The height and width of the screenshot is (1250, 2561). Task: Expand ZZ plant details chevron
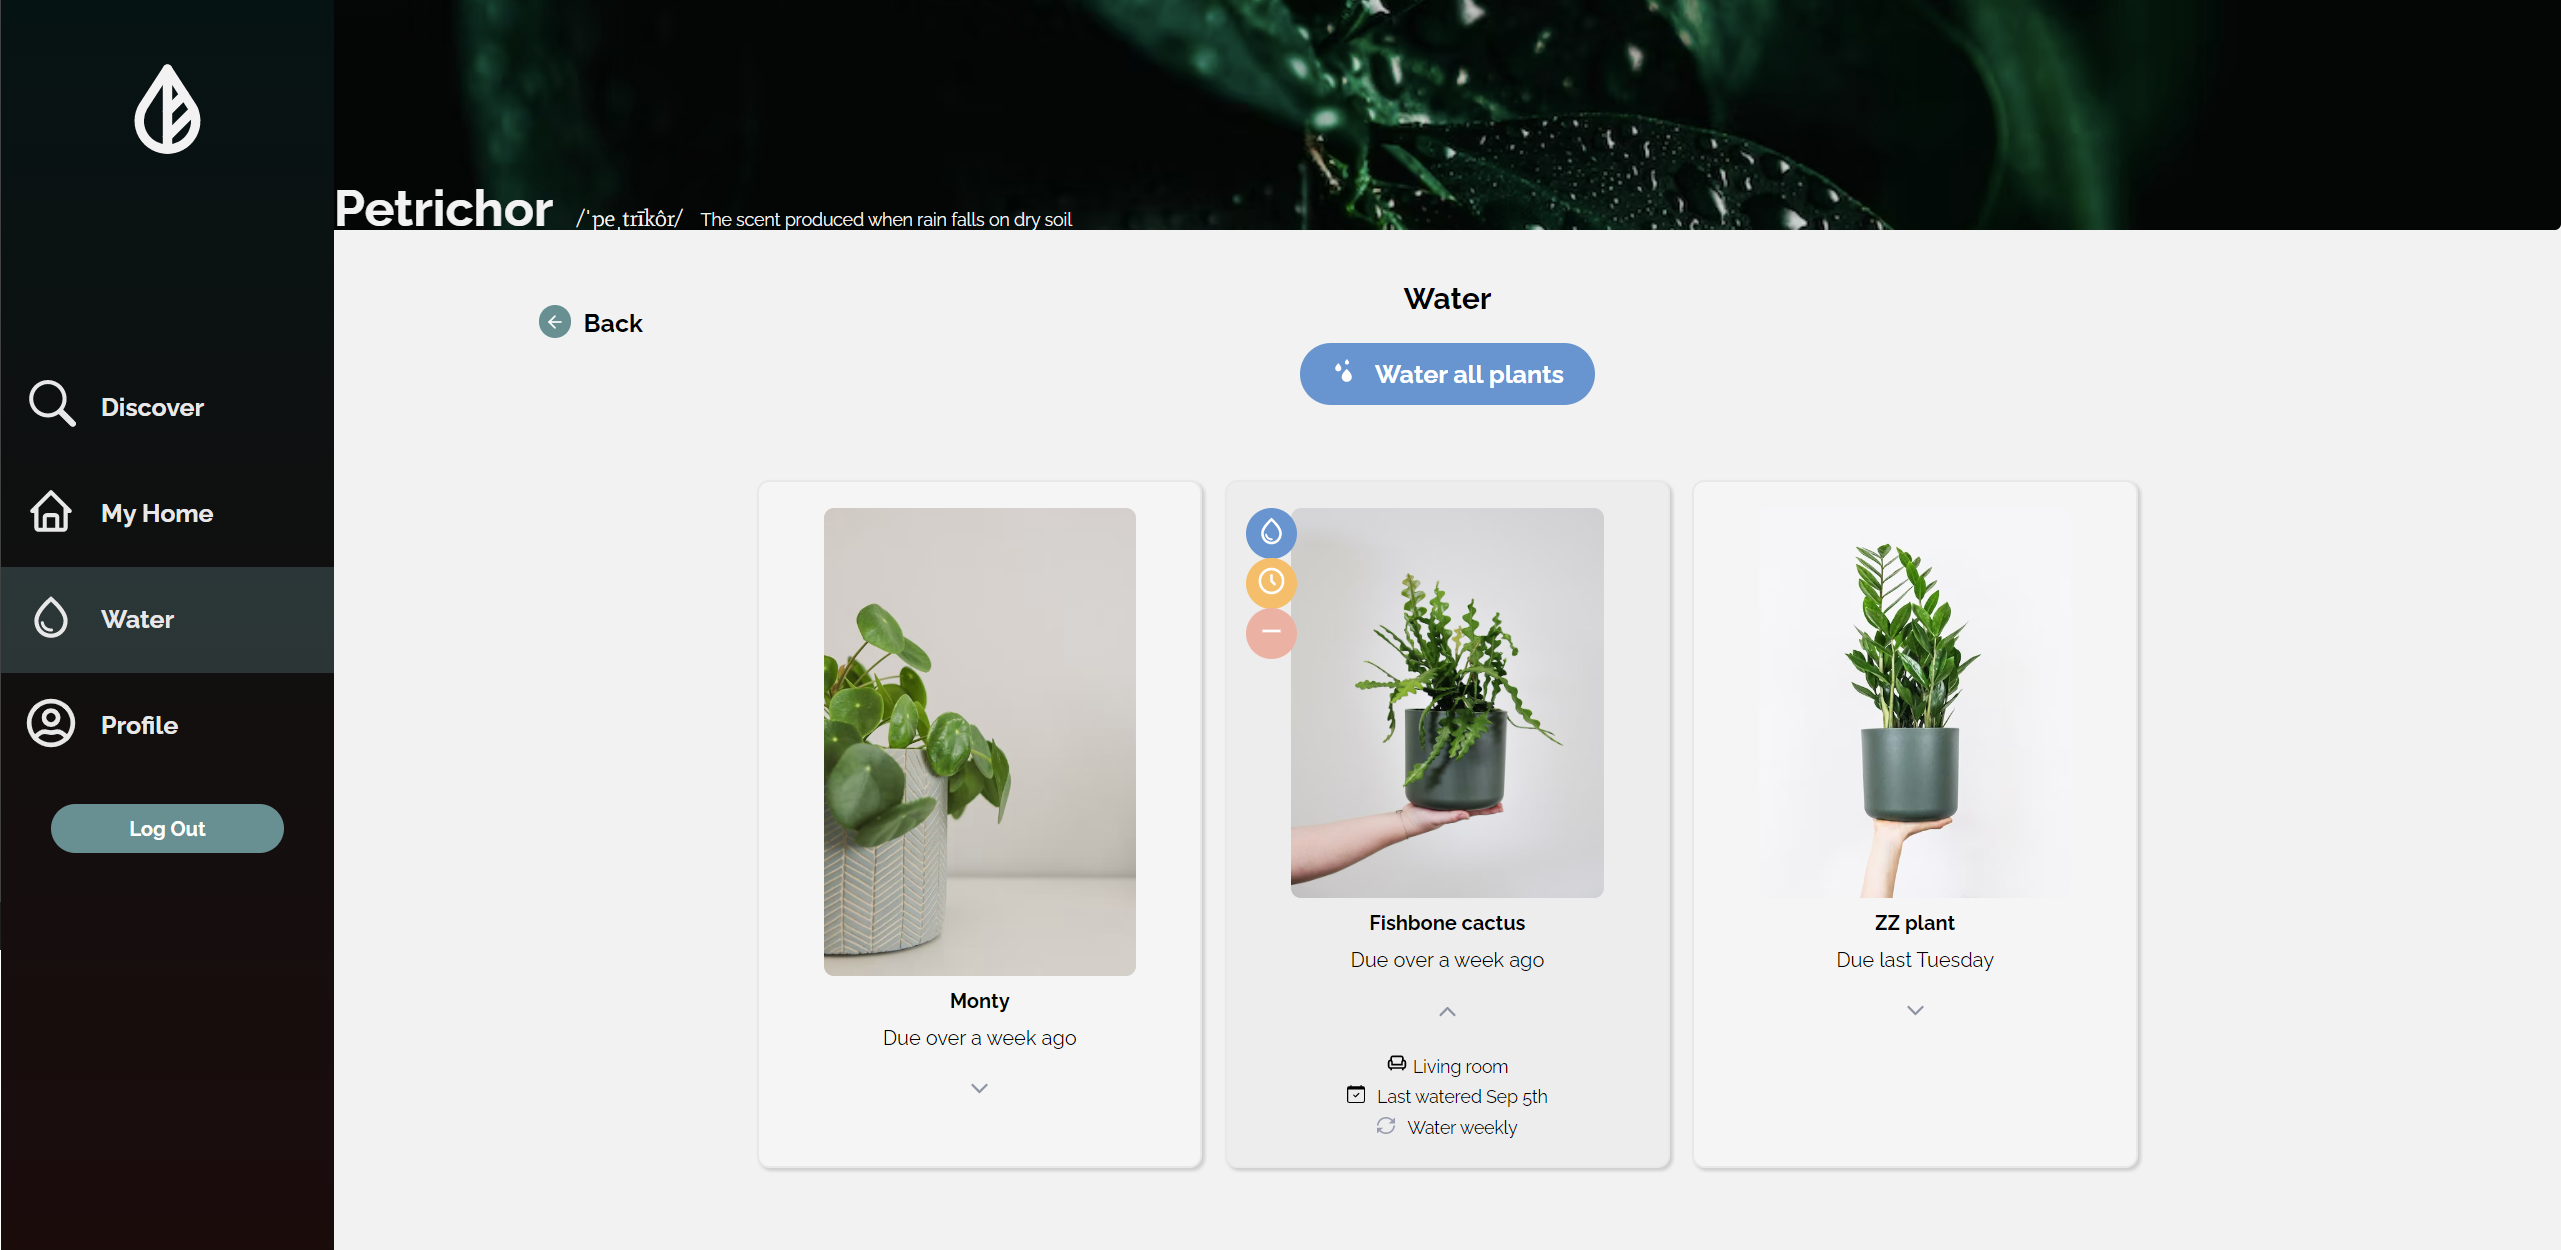click(x=1914, y=1010)
